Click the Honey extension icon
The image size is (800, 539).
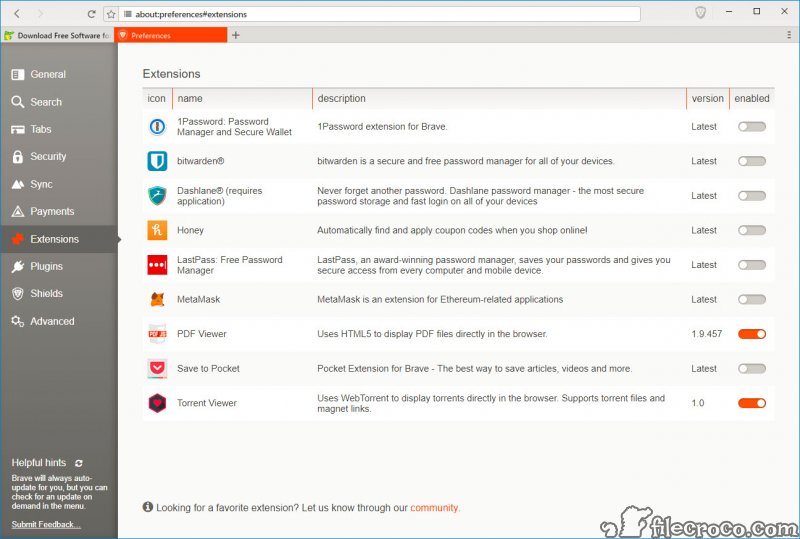(157, 230)
